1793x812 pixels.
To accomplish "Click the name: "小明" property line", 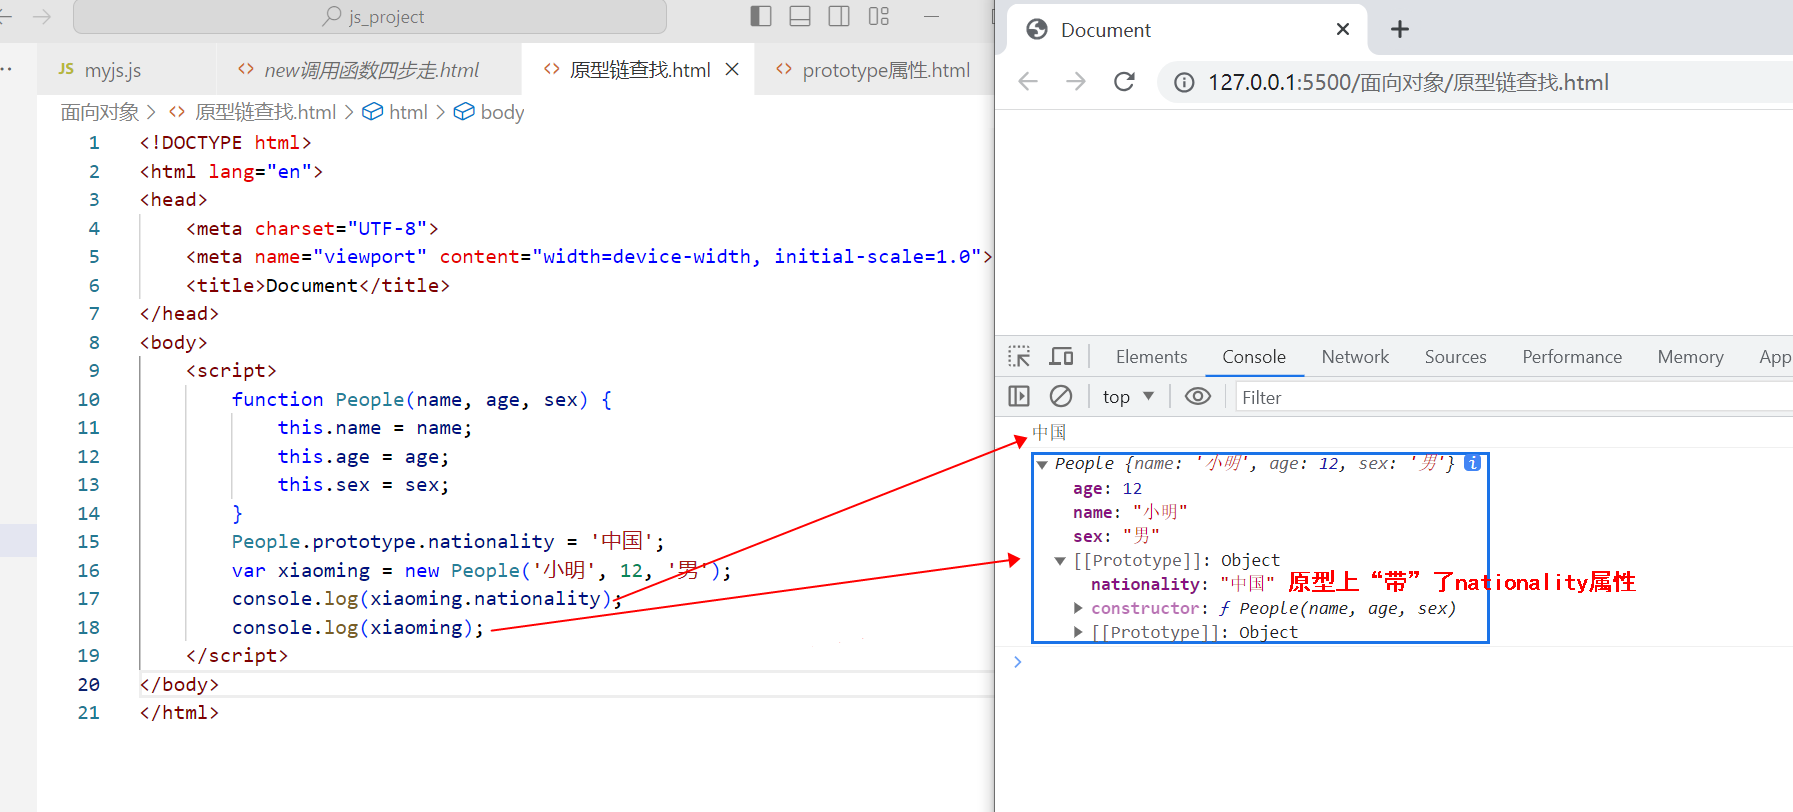I will pos(1130,512).
